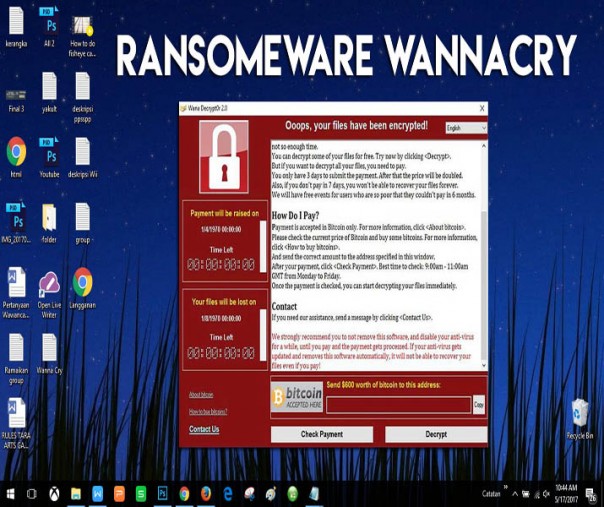Launch Firefox from the taskbar

(206, 494)
